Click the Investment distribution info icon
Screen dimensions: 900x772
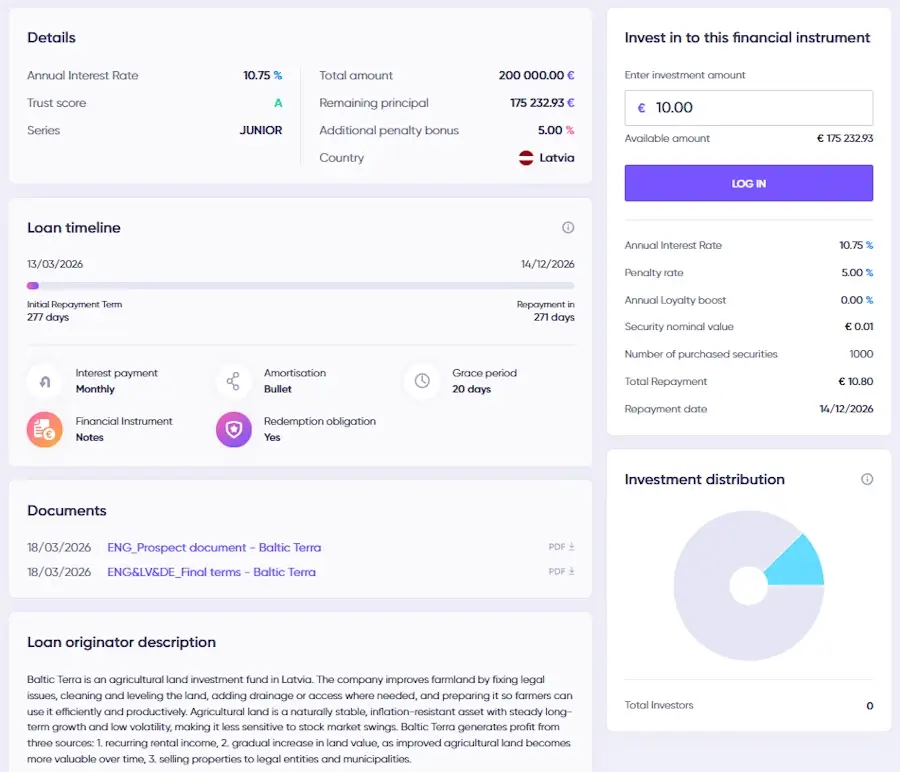pos(867,480)
